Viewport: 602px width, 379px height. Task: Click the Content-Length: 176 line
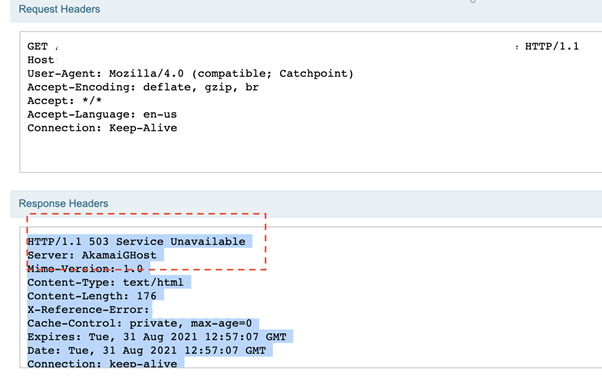(x=92, y=296)
